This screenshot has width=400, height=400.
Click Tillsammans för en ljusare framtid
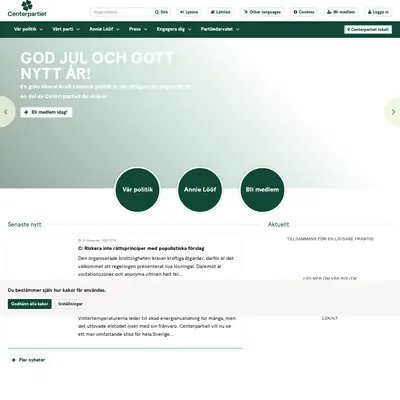(x=330, y=239)
